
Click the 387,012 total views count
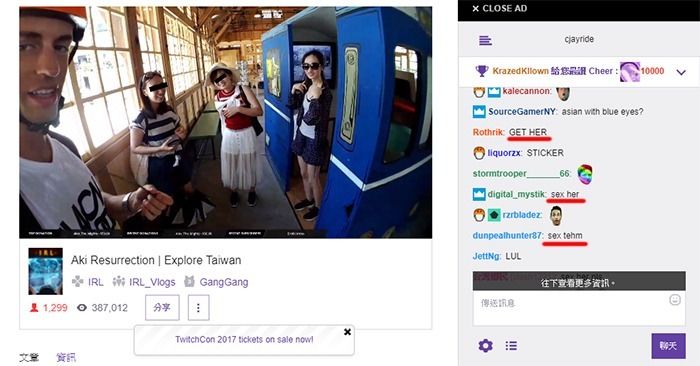(x=109, y=308)
